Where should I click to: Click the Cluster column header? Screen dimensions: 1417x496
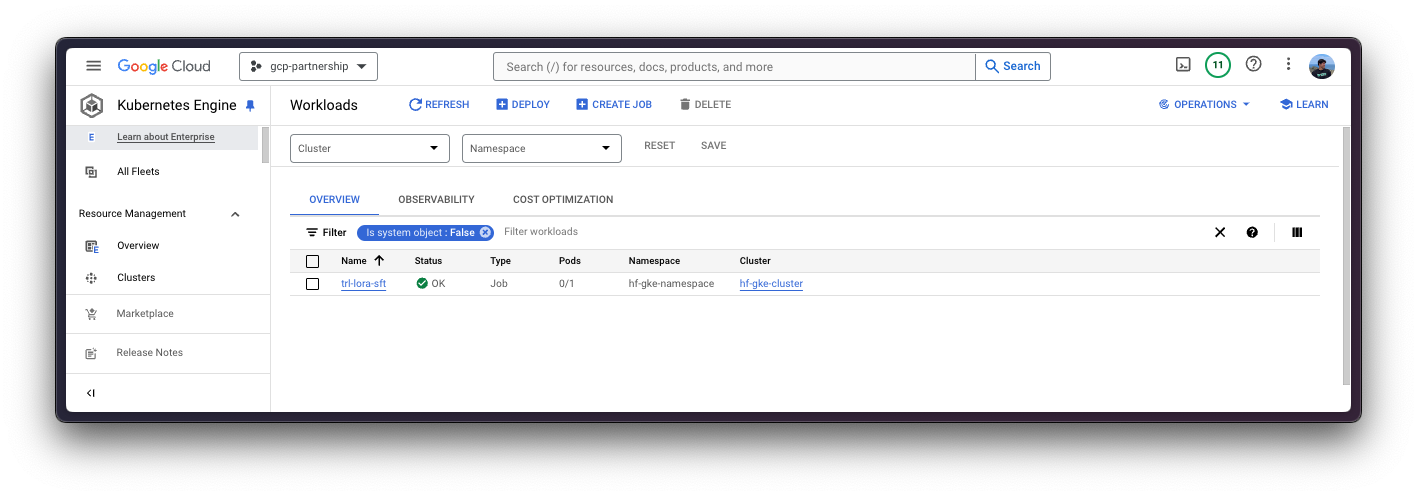click(x=755, y=261)
